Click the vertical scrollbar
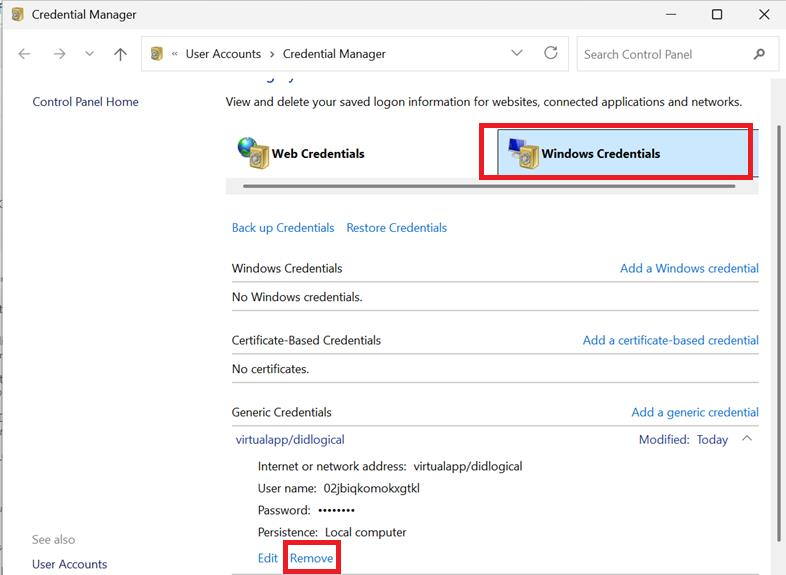 click(780, 333)
